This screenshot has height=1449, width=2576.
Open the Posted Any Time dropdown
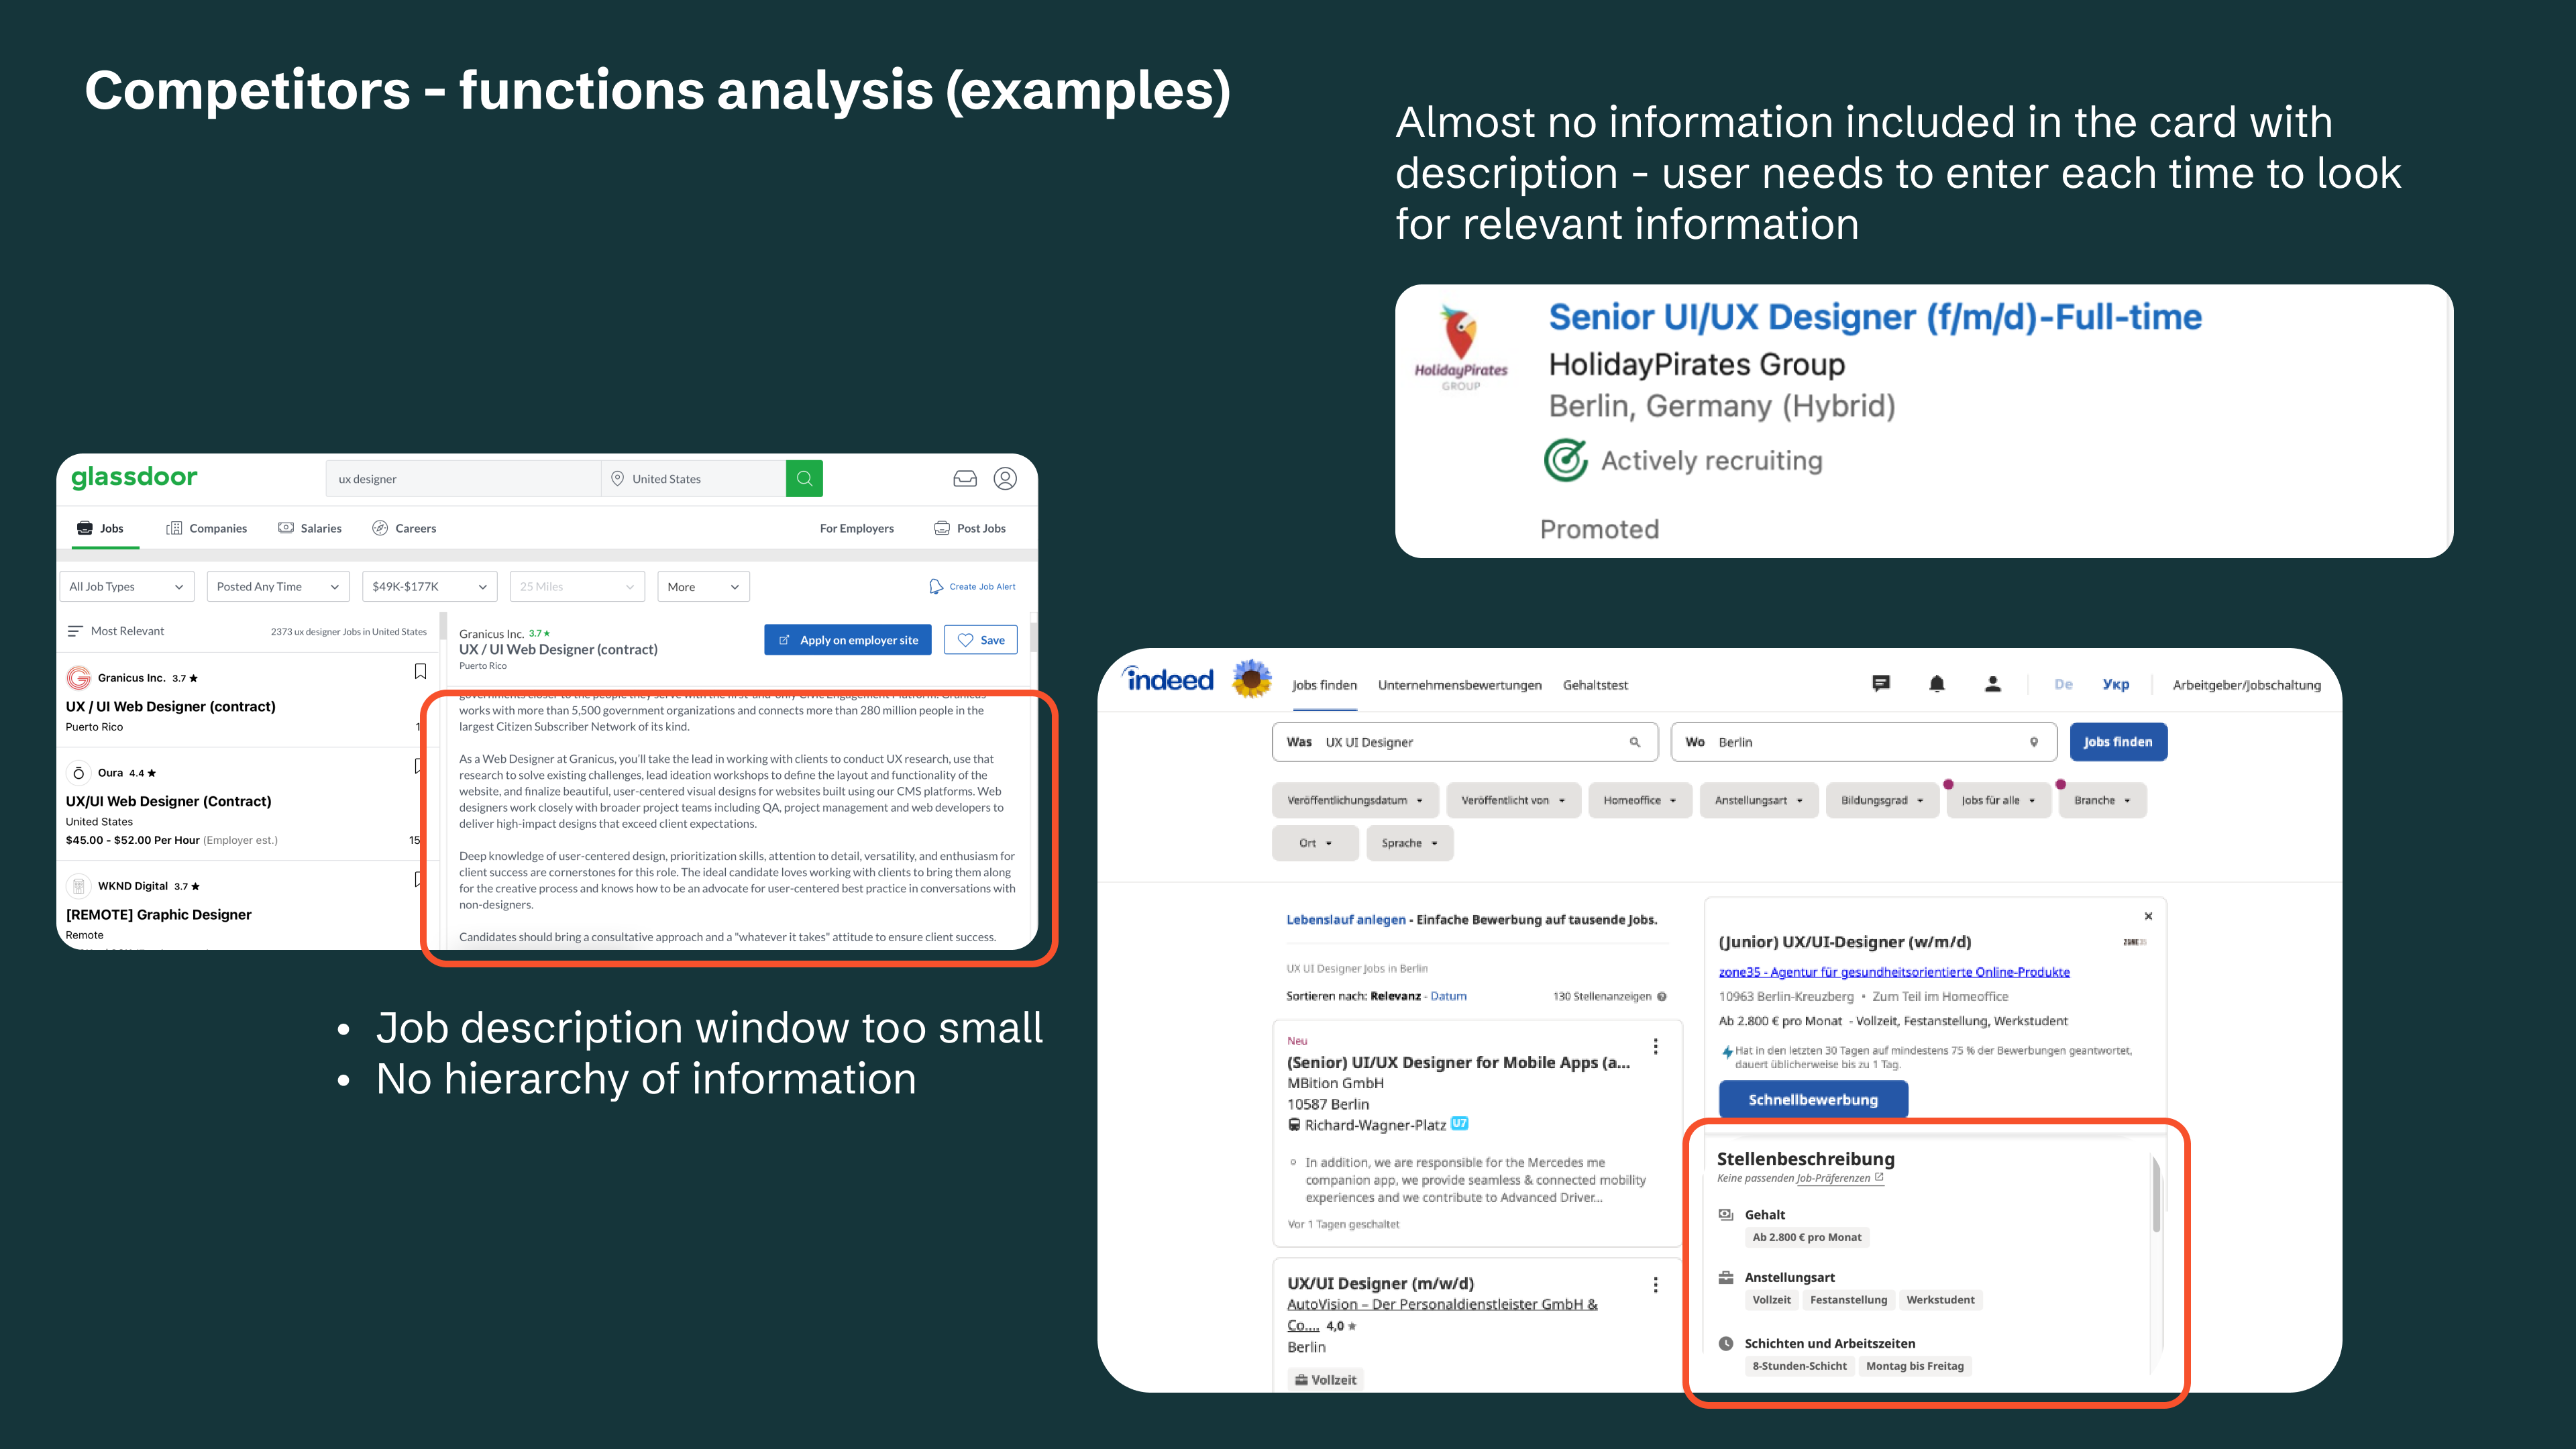[277, 587]
